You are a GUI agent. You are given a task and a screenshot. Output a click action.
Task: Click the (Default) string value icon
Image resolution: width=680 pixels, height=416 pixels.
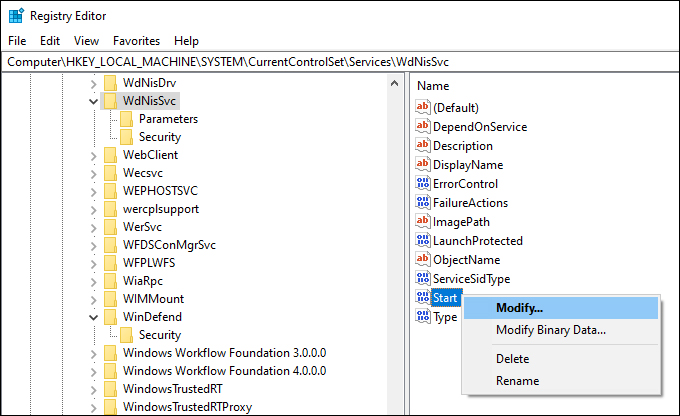[423, 107]
